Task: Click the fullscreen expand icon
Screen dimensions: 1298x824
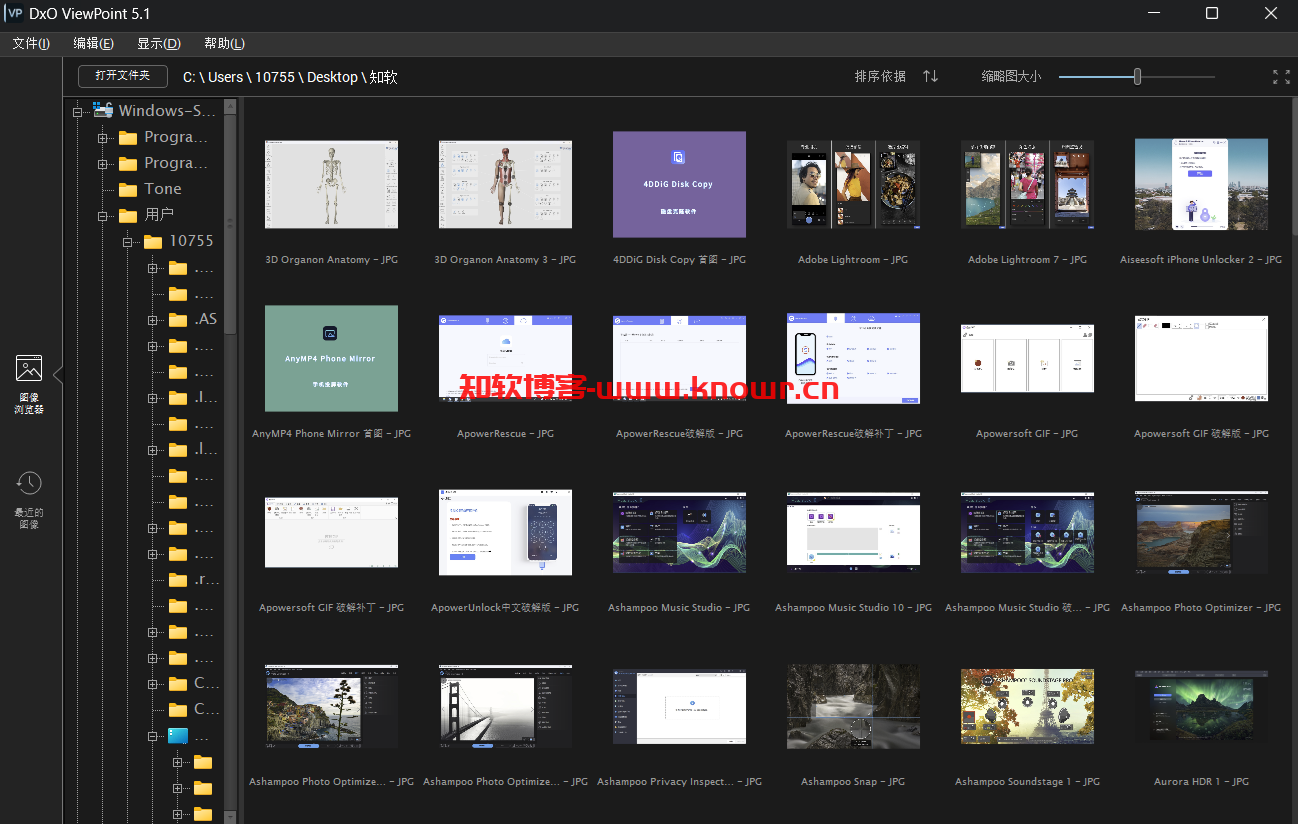Action: [x=1281, y=77]
